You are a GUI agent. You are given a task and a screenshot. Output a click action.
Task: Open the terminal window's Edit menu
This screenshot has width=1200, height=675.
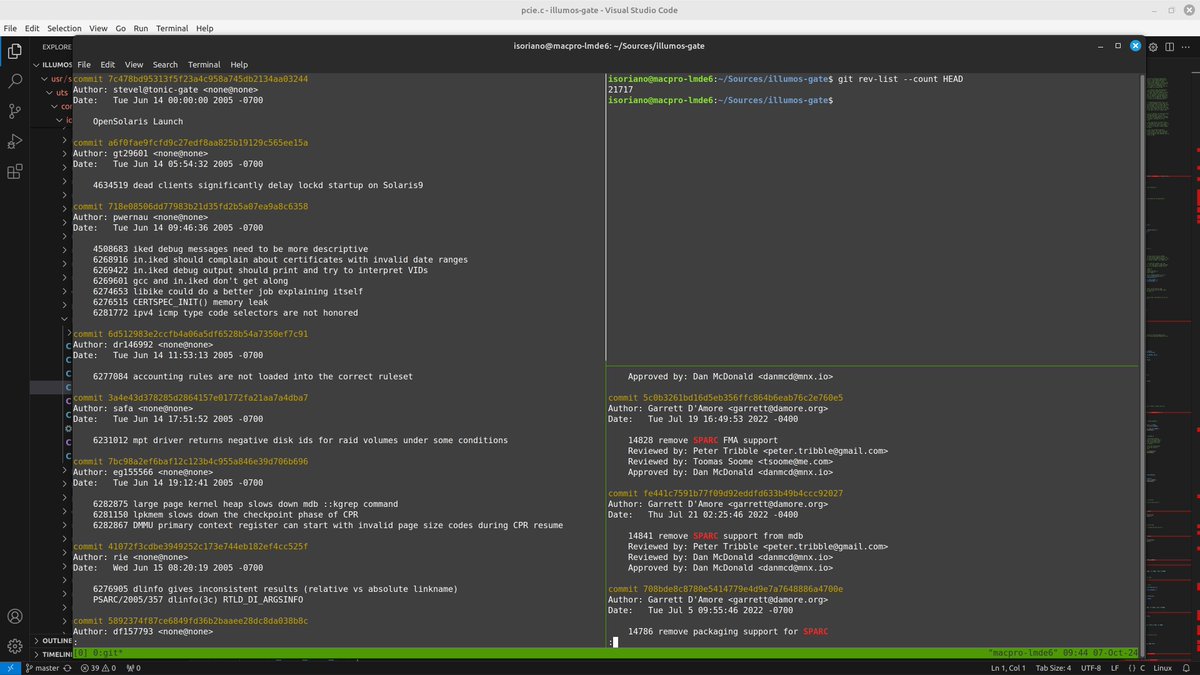point(108,64)
